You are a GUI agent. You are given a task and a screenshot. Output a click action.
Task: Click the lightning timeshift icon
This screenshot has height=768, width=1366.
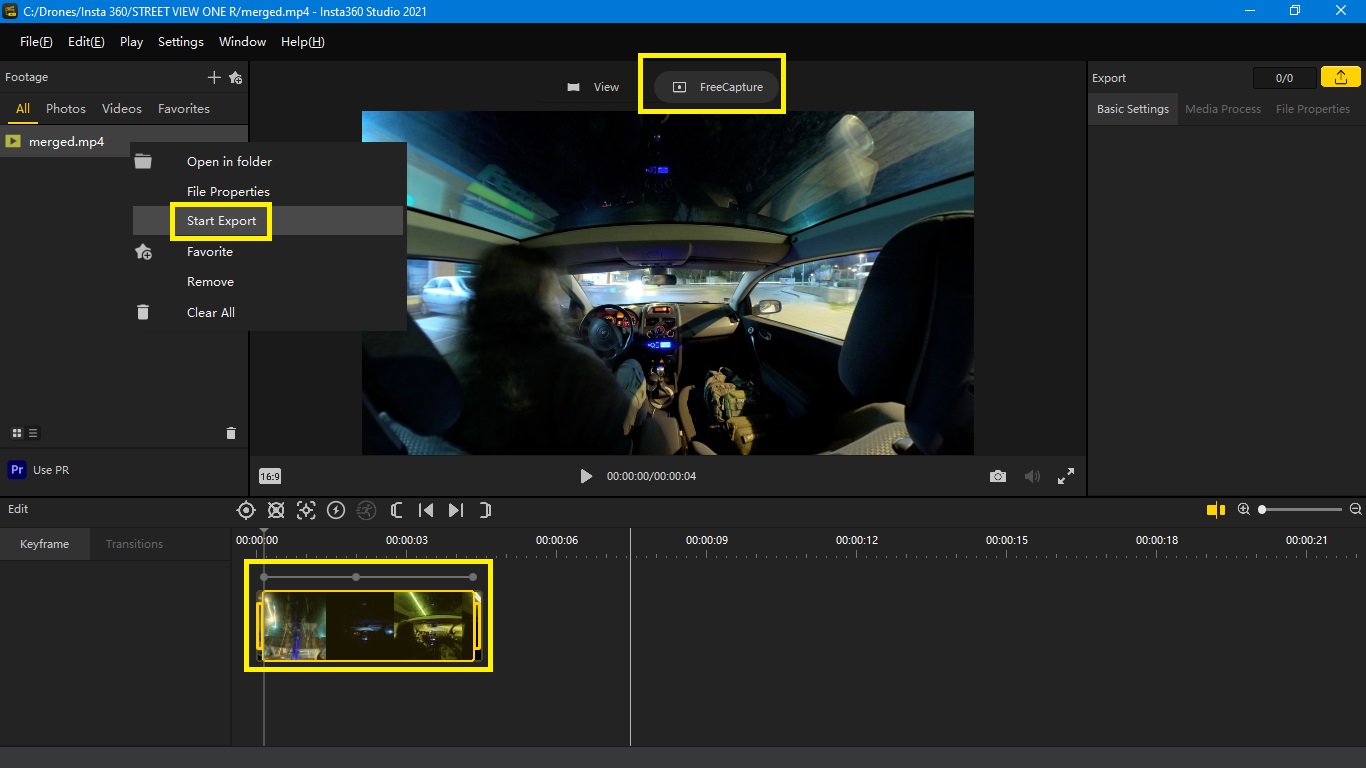point(336,510)
